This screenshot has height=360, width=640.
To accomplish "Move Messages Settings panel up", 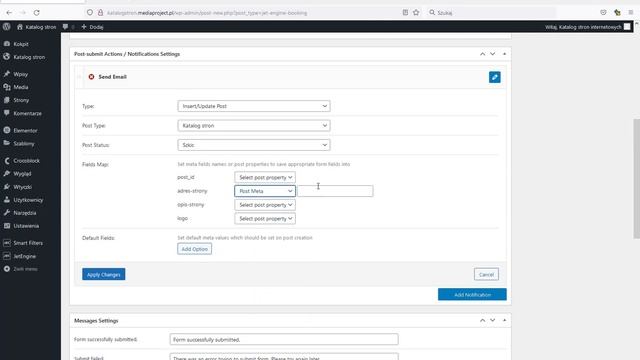I will pyautogui.click(x=482, y=320).
